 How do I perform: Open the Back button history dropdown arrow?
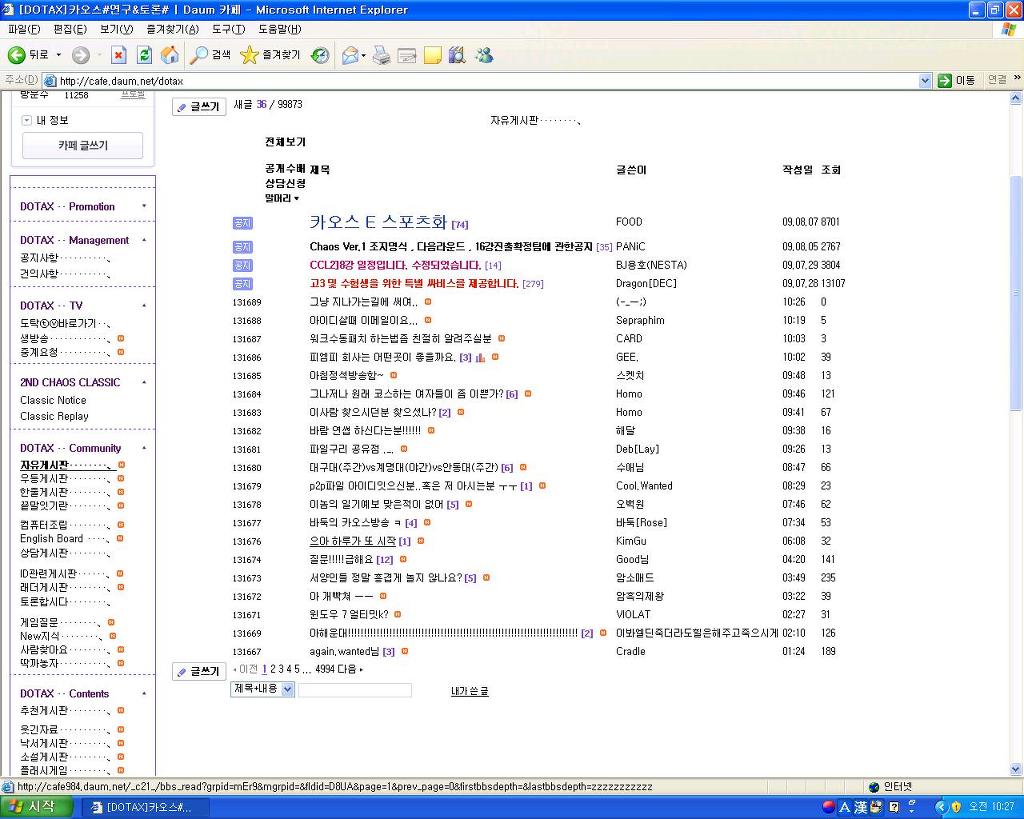59,56
